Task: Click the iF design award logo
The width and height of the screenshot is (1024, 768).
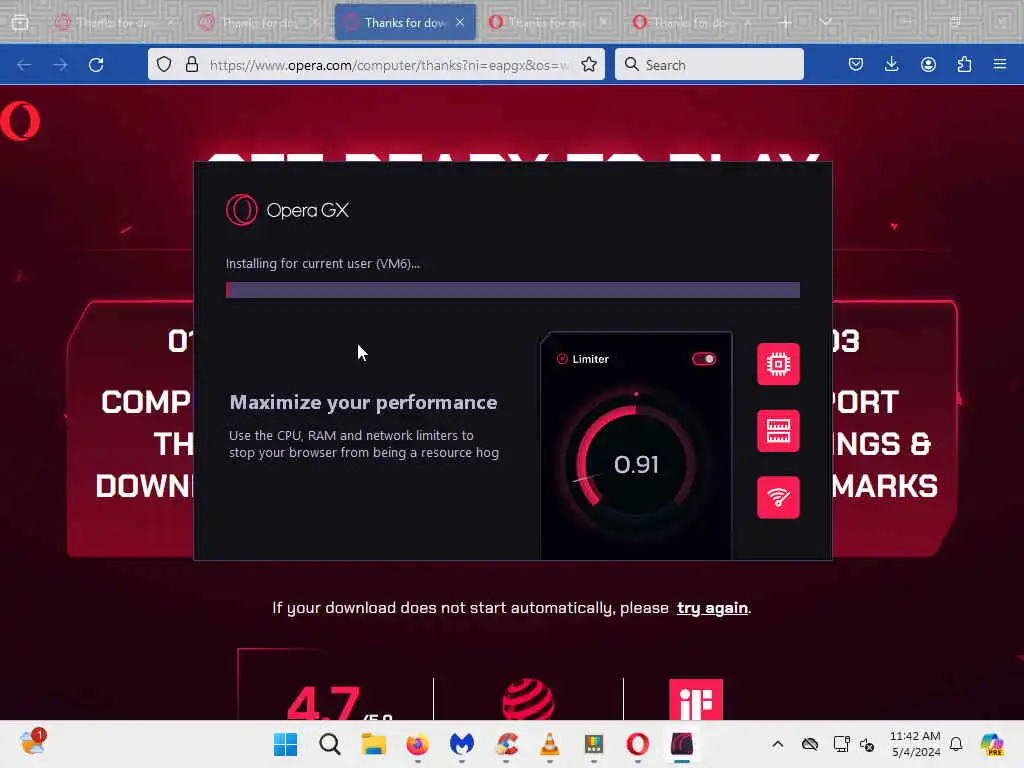Action: tap(696, 699)
